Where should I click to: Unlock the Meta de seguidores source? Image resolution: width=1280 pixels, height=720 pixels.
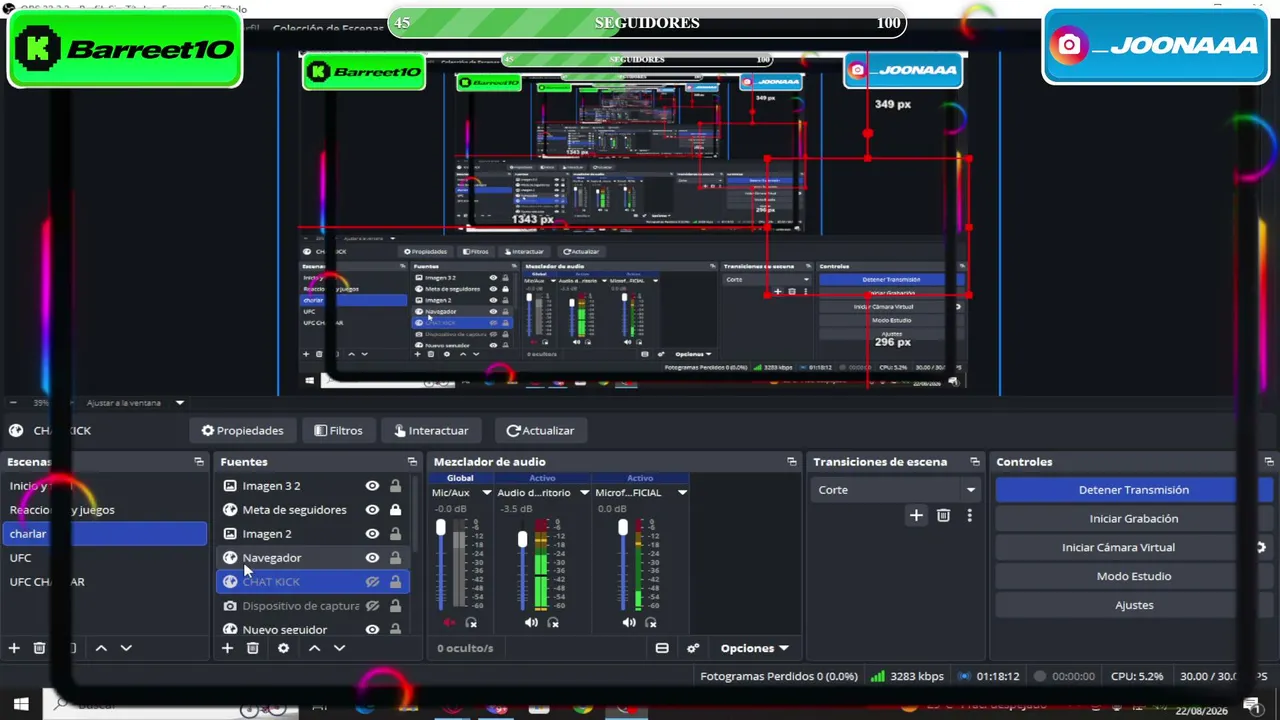(x=395, y=510)
